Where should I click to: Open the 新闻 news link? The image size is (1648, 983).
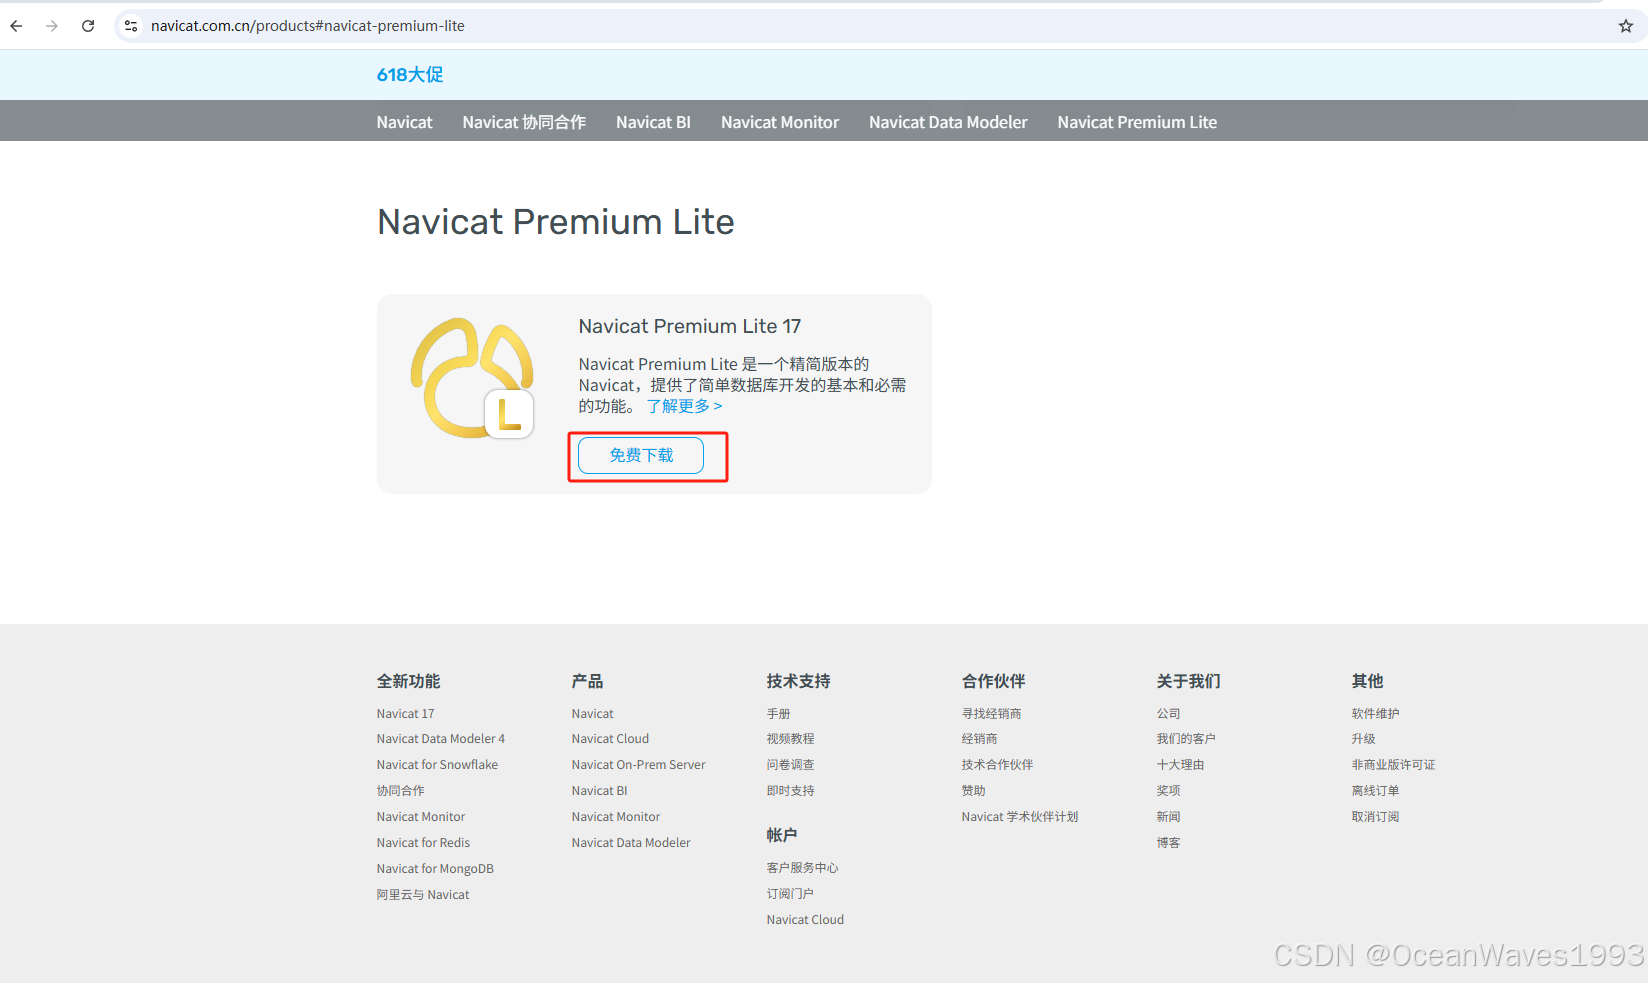(x=1168, y=817)
